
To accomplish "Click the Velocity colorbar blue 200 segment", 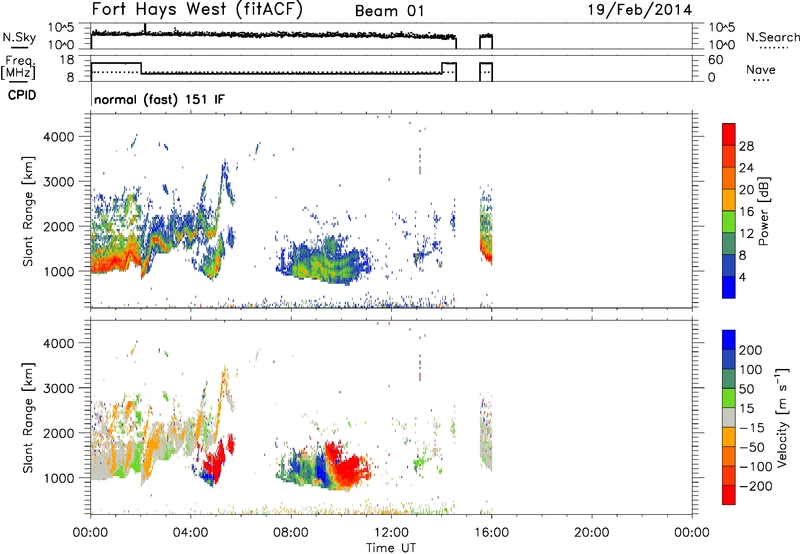I will 729,340.
